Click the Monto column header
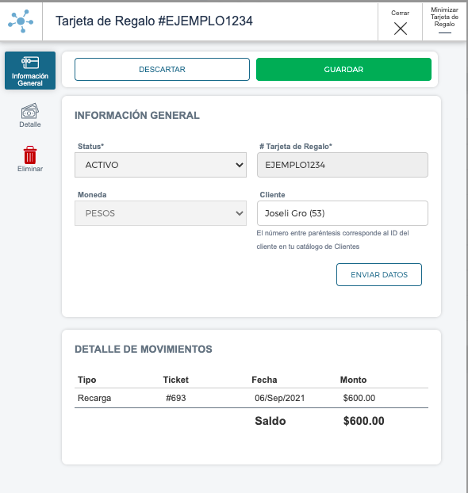The image size is (468, 493). pyautogui.click(x=353, y=380)
